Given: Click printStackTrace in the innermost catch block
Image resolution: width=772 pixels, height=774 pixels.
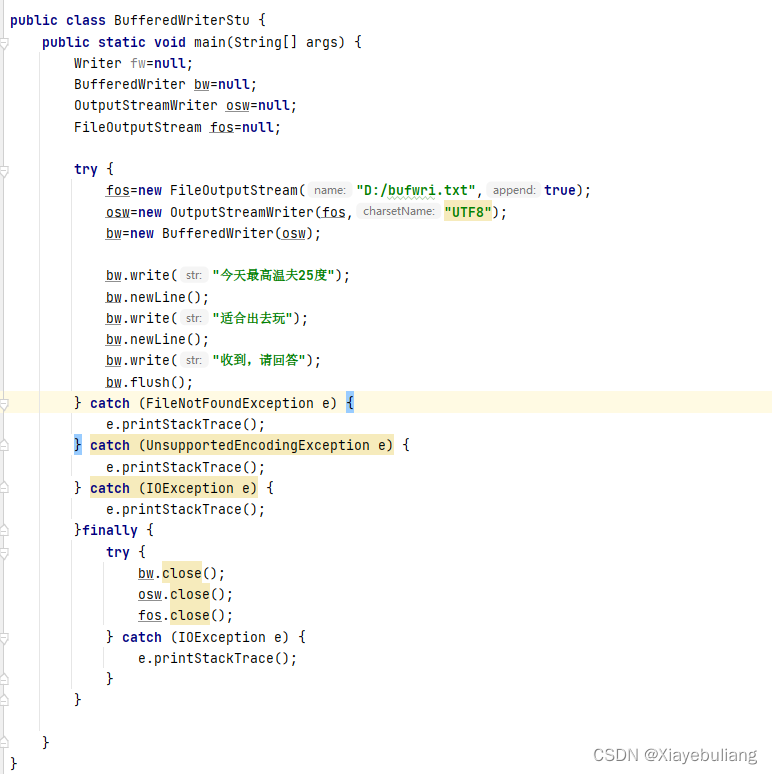Looking at the screenshot, I should click(x=214, y=658).
